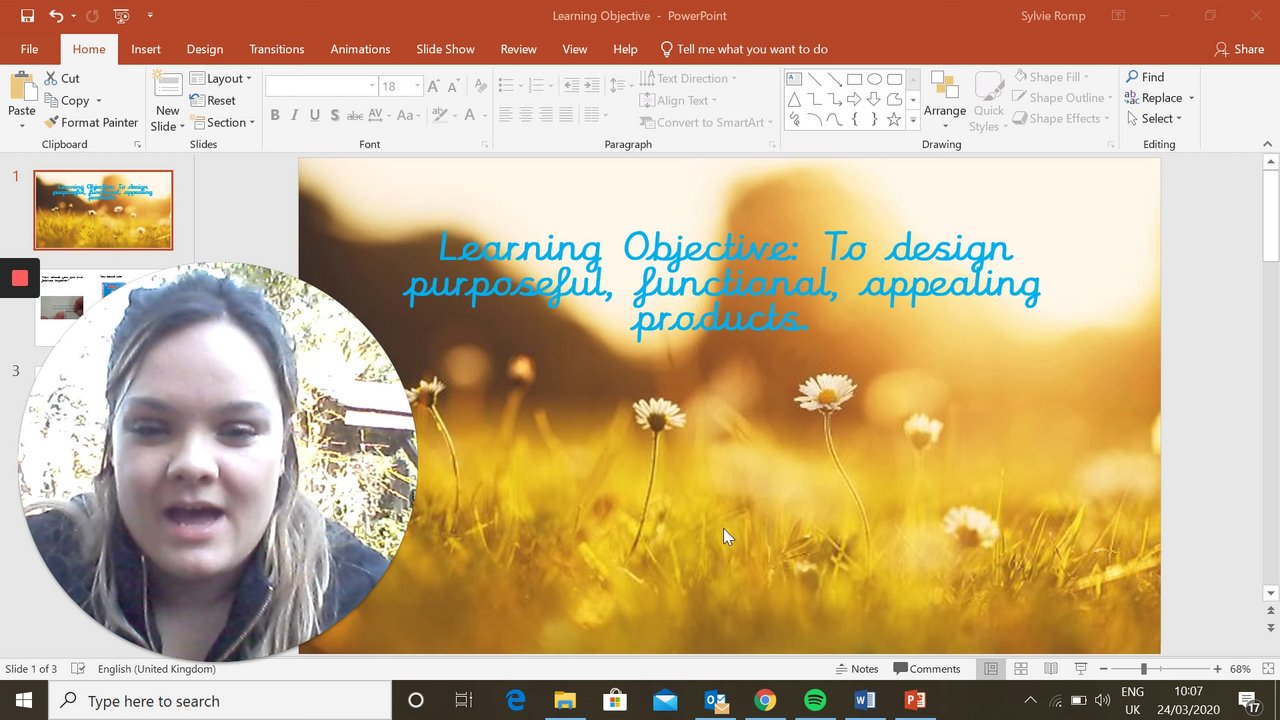The height and width of the screenshot is (720, 1280).
Task: Adjust the zoom slider handle
Action: 1143,669
